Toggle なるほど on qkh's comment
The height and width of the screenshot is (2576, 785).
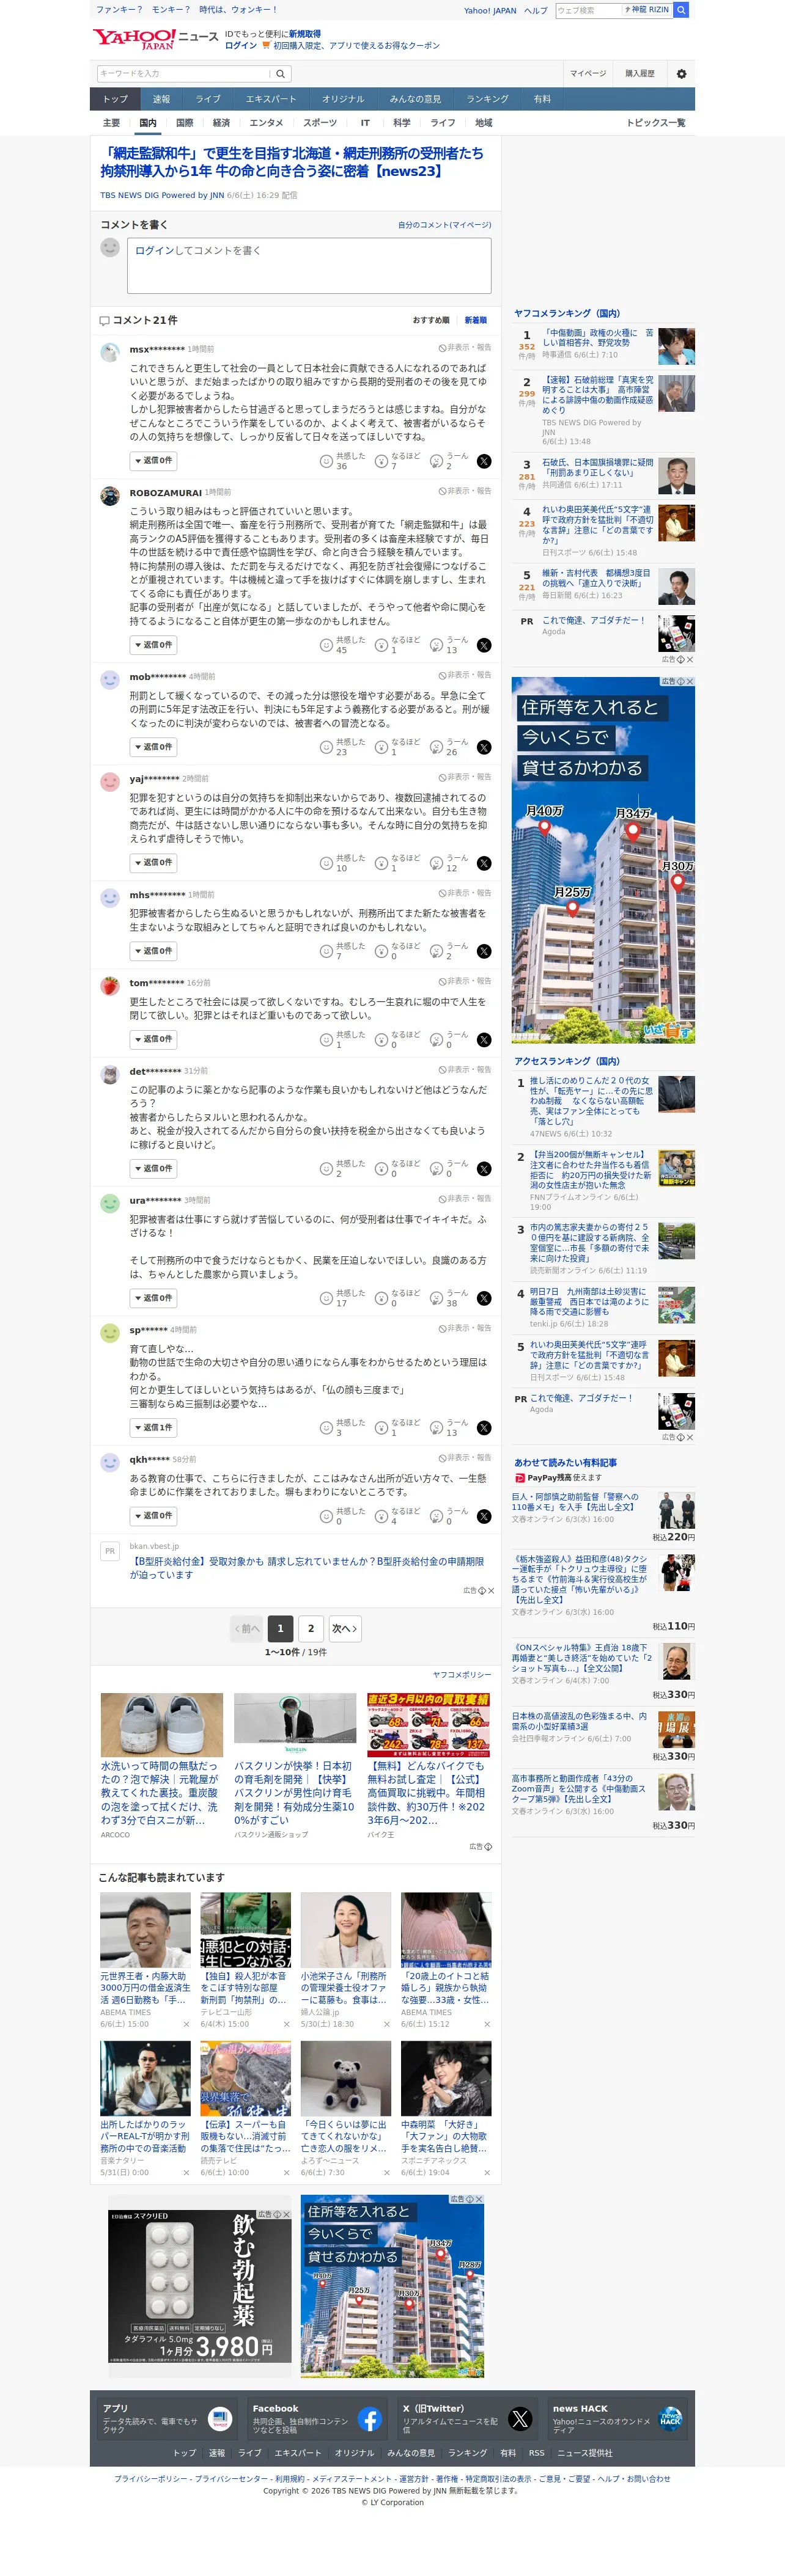(397, 1516)
